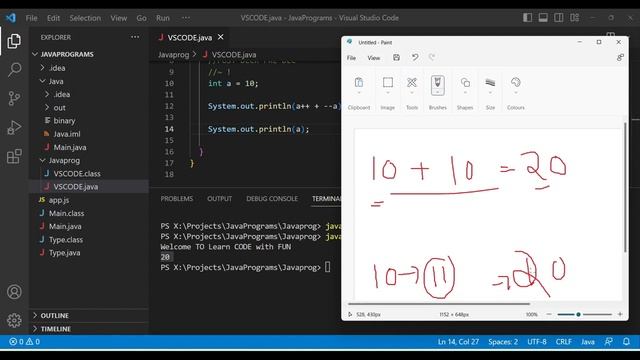Open the Selection menu
Screen dimensions: 640x360
pos(85,18)
